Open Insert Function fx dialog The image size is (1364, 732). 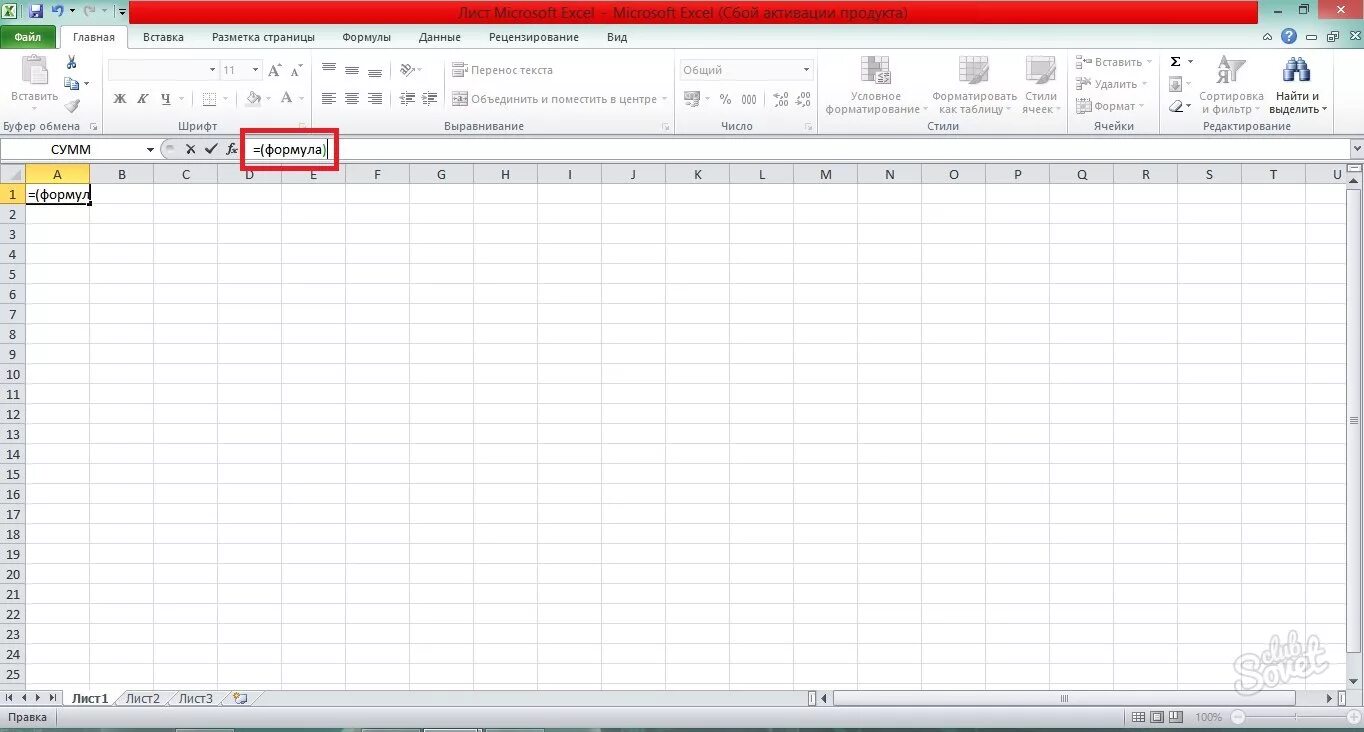point(232,149)
